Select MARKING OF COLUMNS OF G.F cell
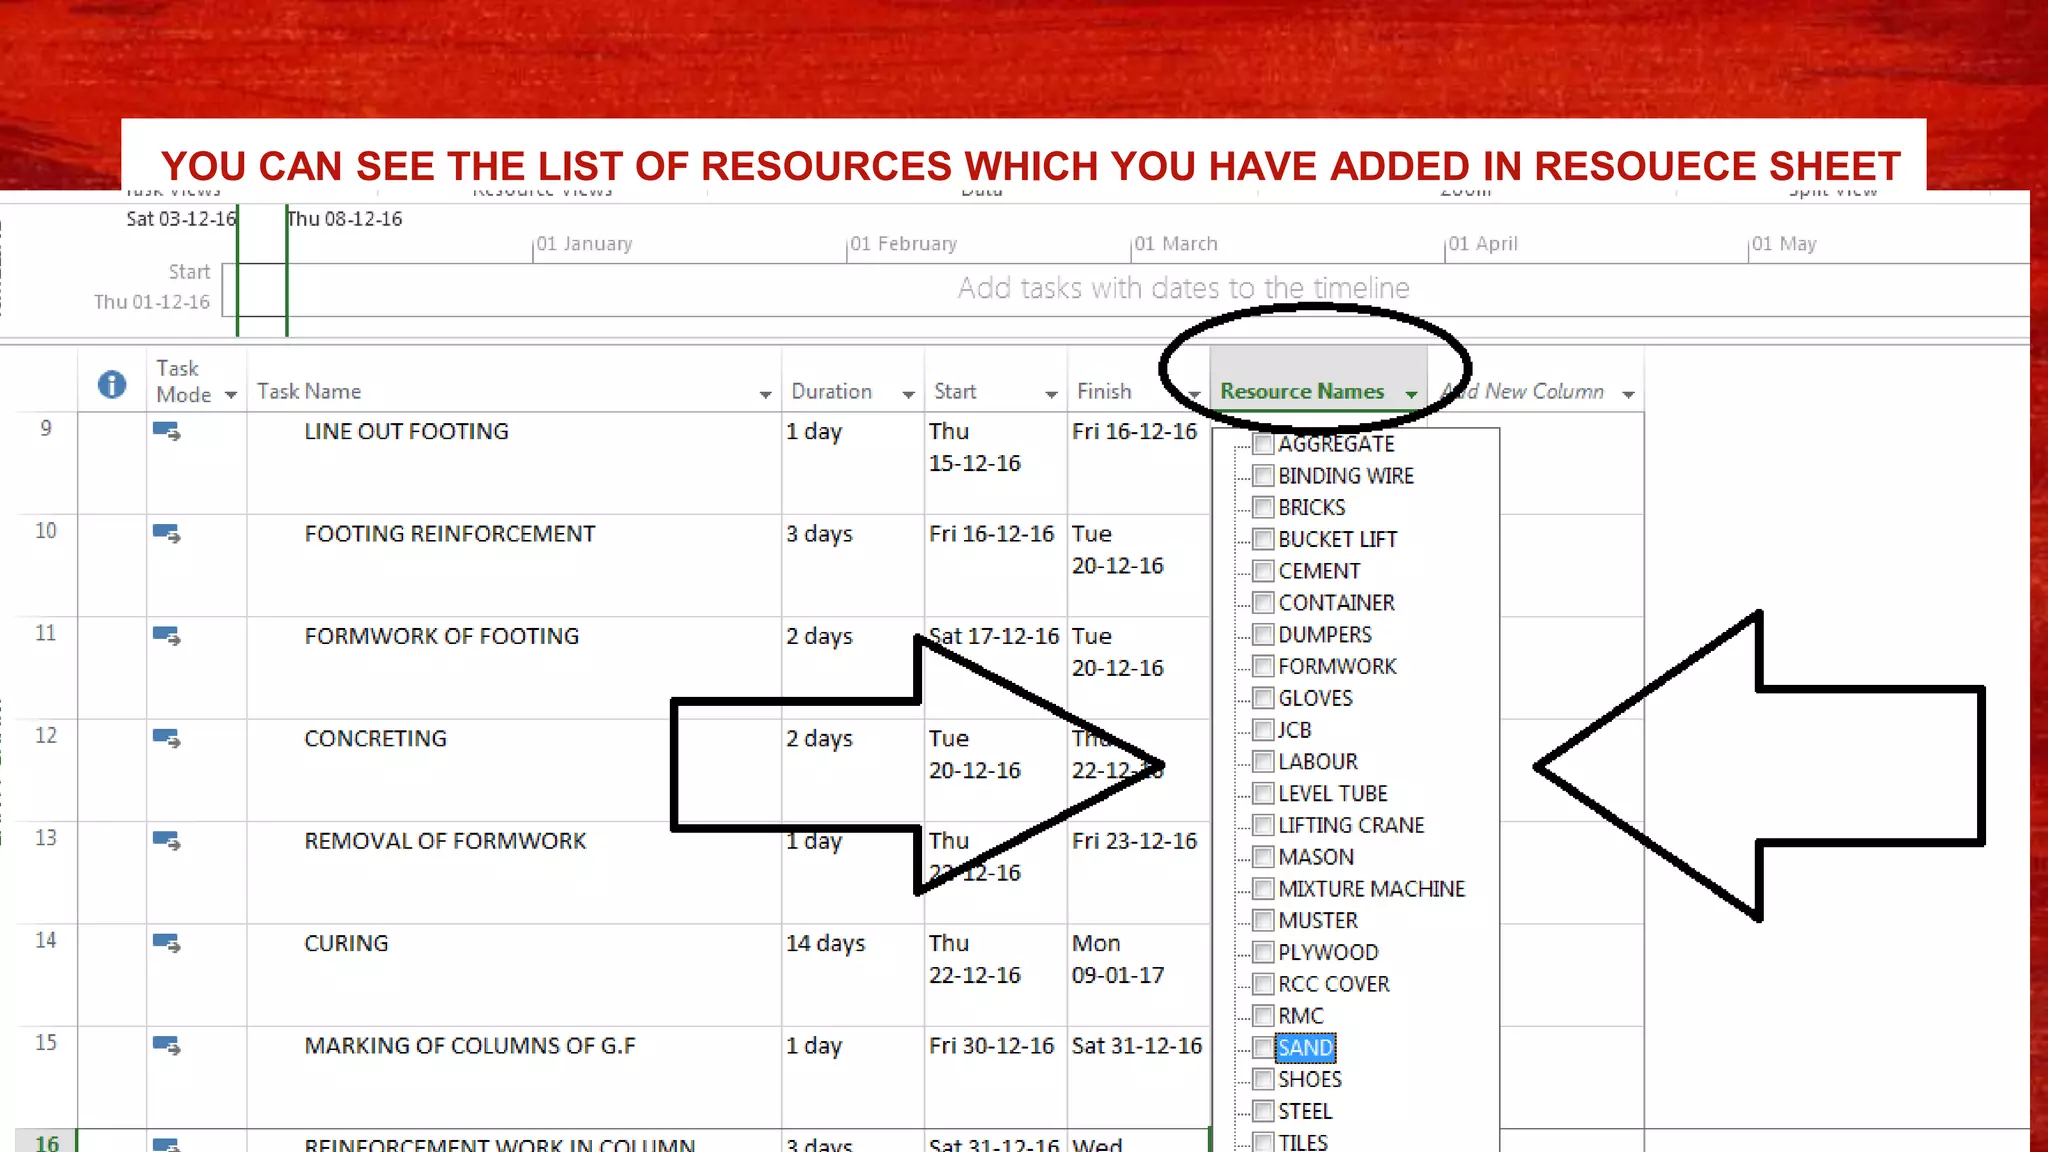2048x1152 pixels. coord(514,1077)
